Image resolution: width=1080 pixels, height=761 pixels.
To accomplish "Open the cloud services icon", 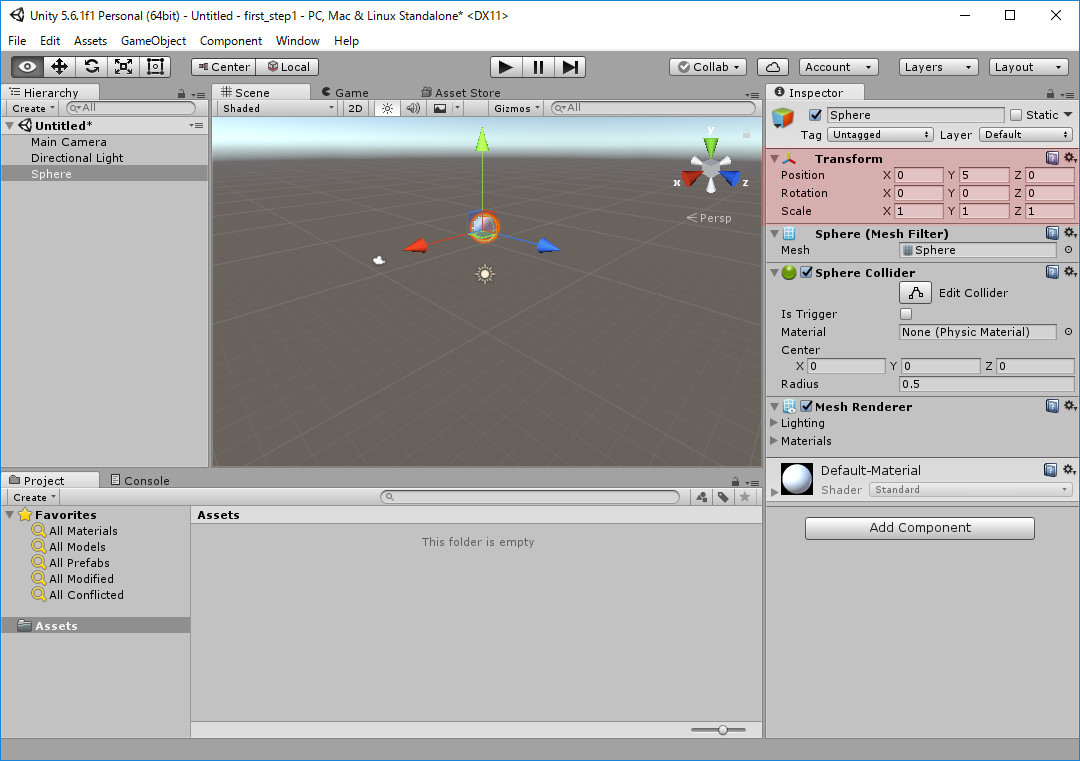I will tap(772, 67).
